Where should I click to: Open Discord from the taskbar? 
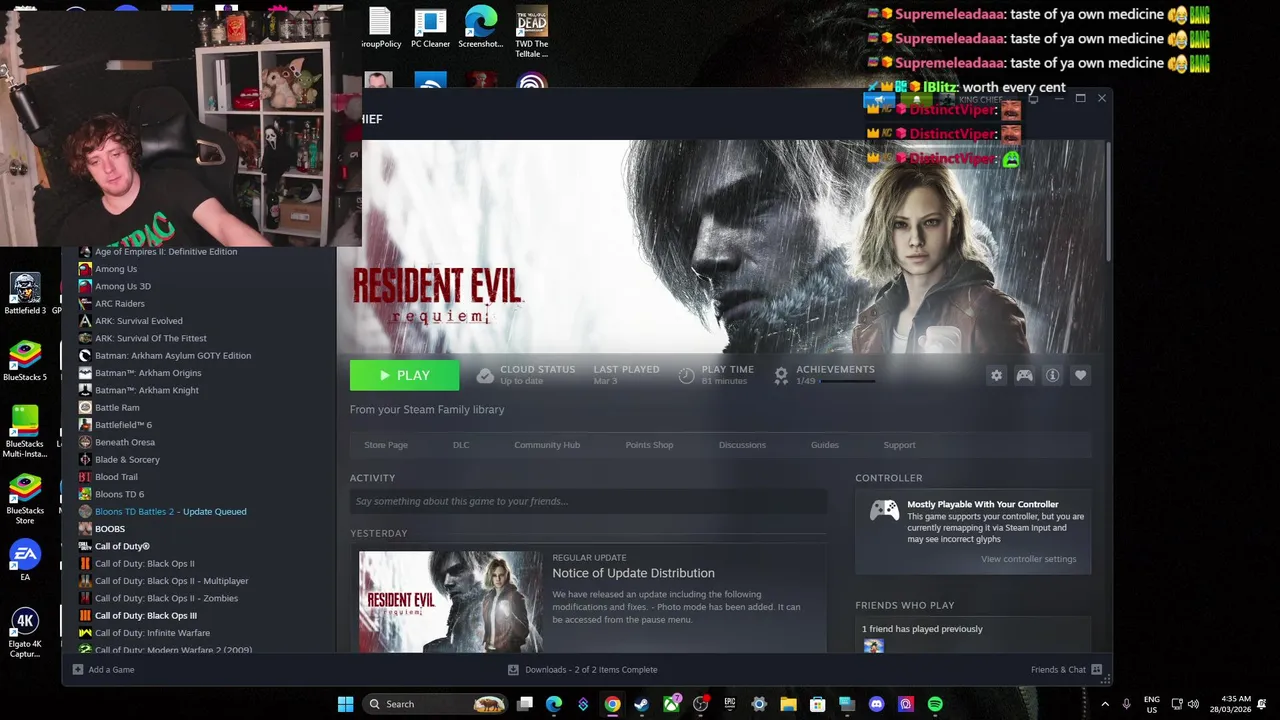tap(877, 704)
